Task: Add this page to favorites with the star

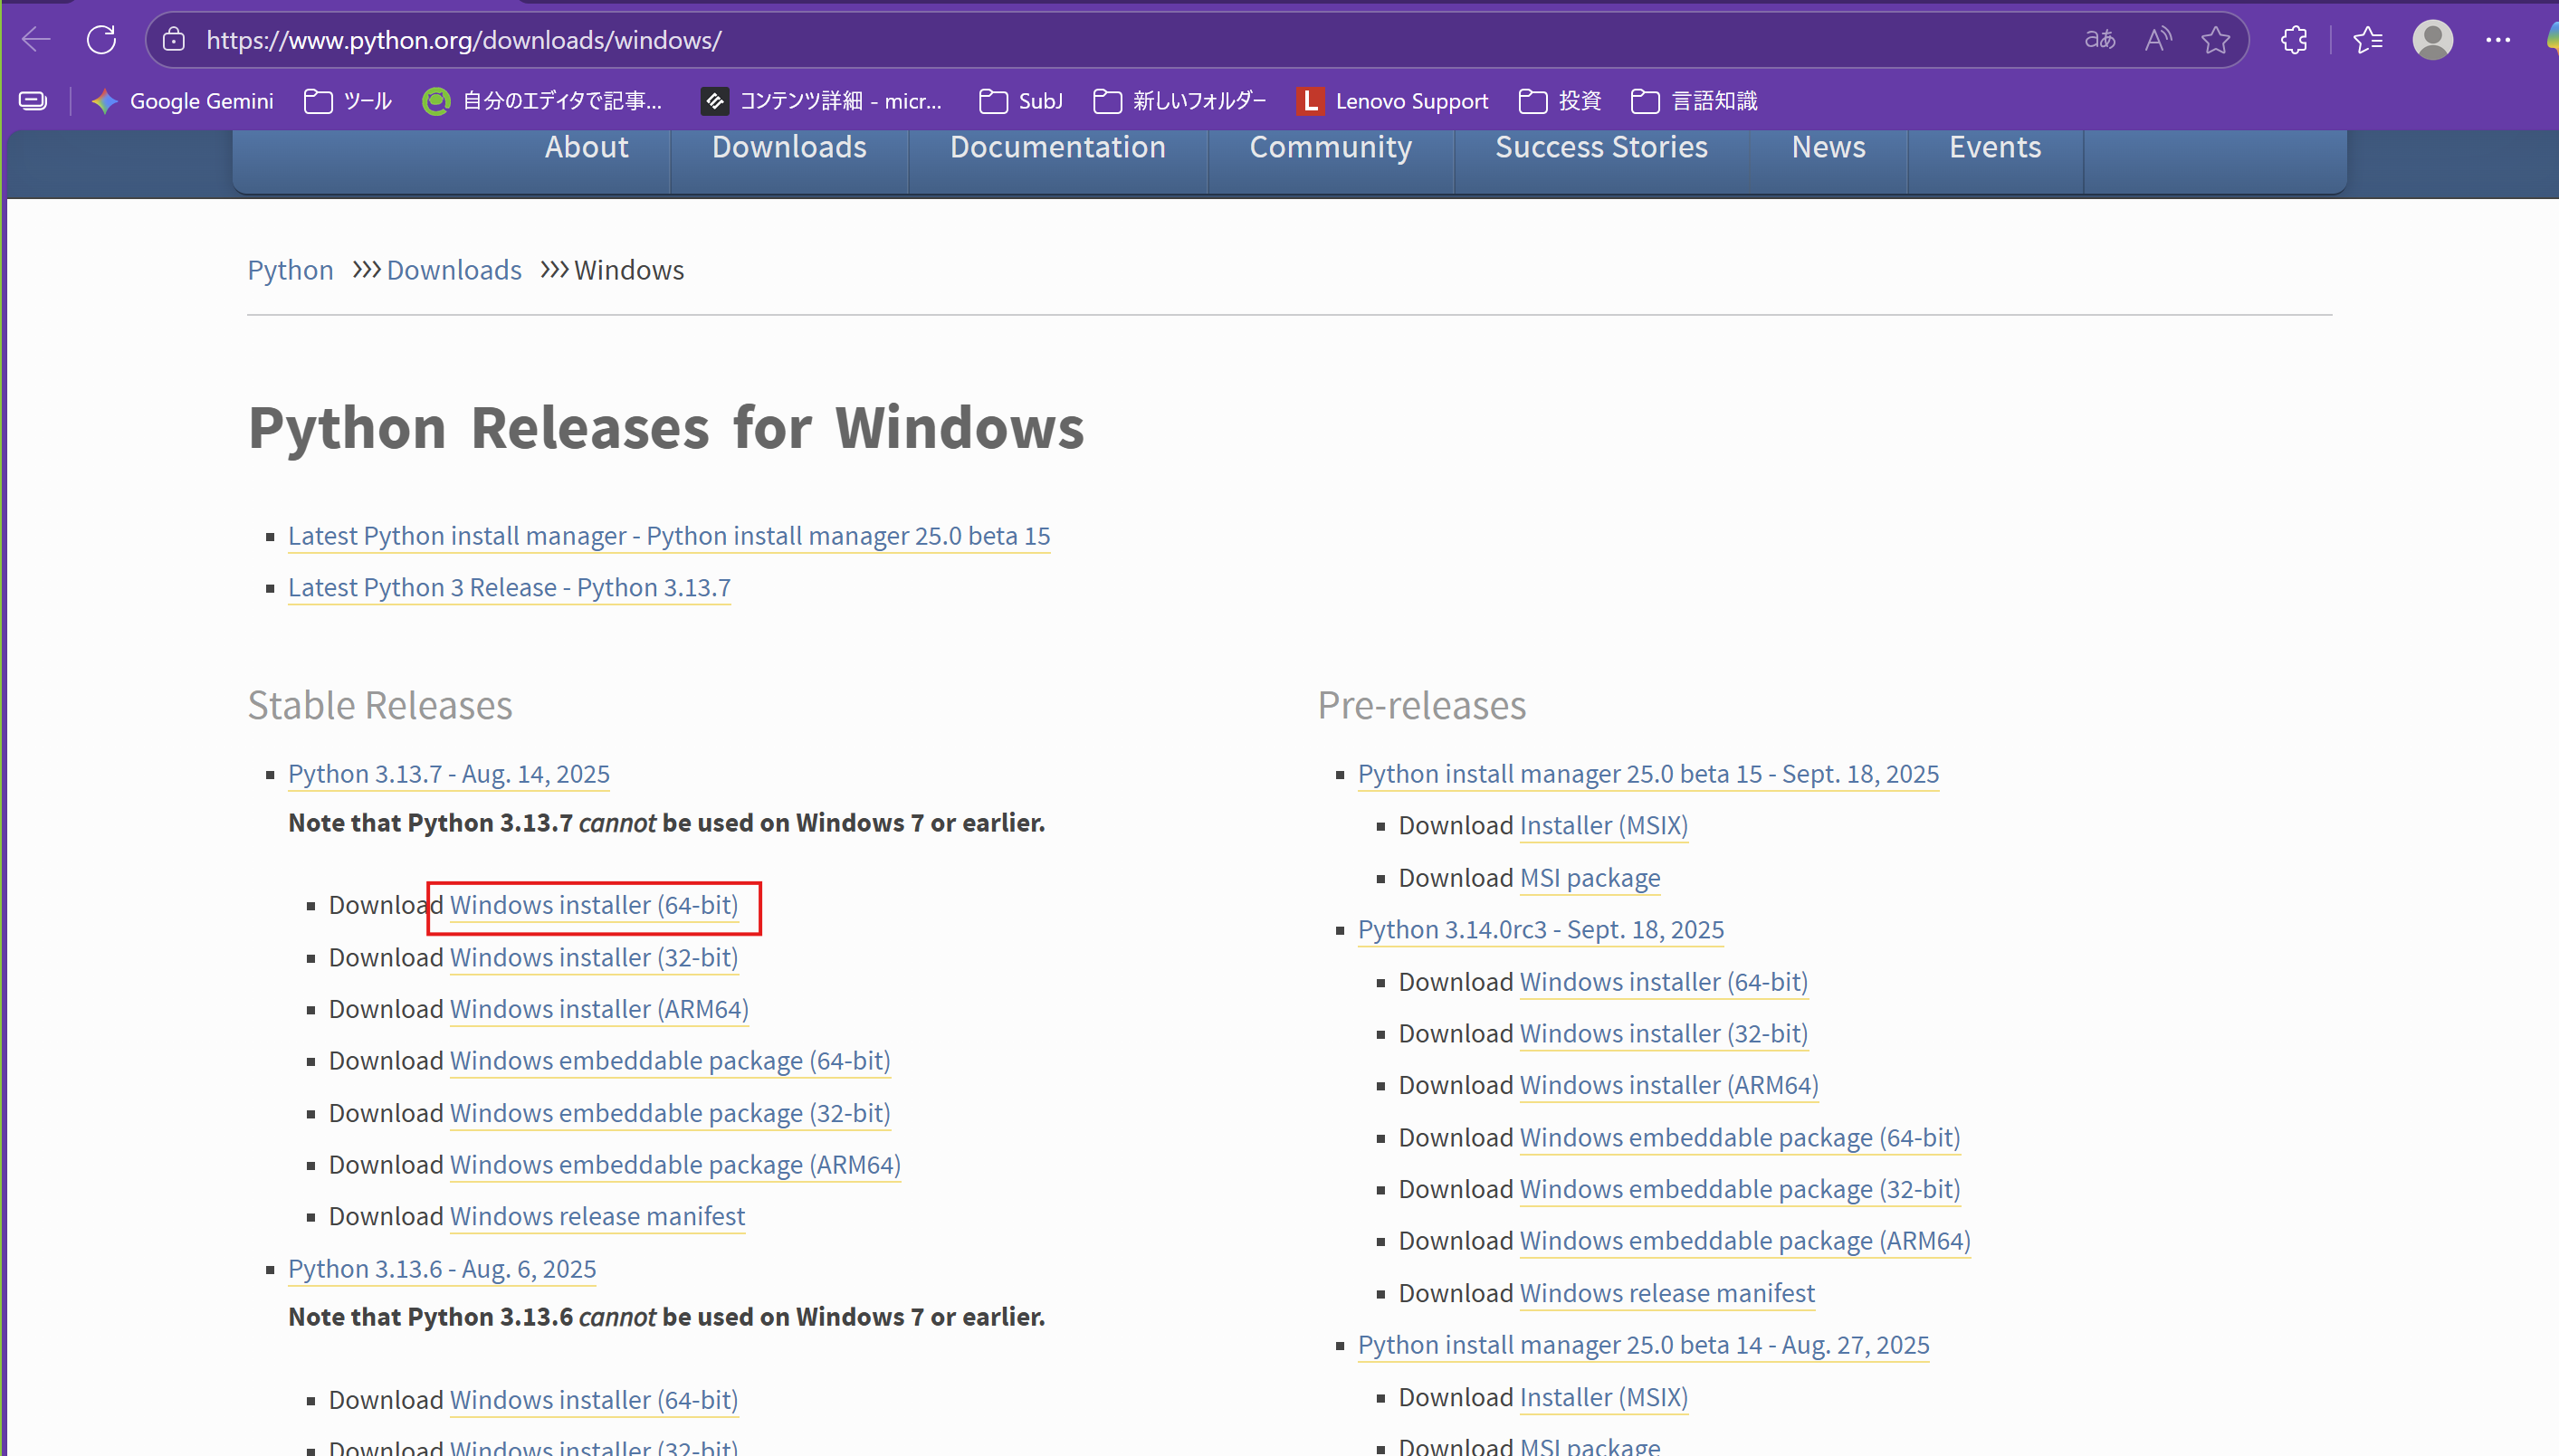Action: pos(2216,40)
